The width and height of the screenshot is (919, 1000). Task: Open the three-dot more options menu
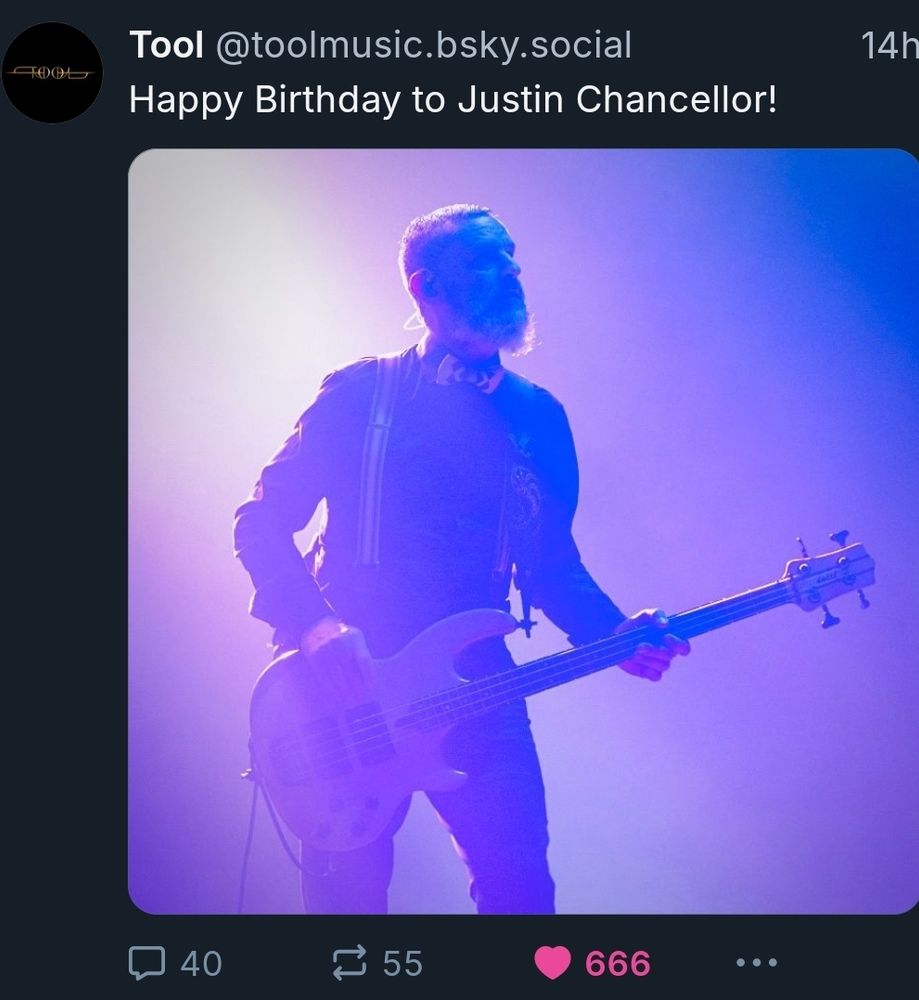[756, 962]
